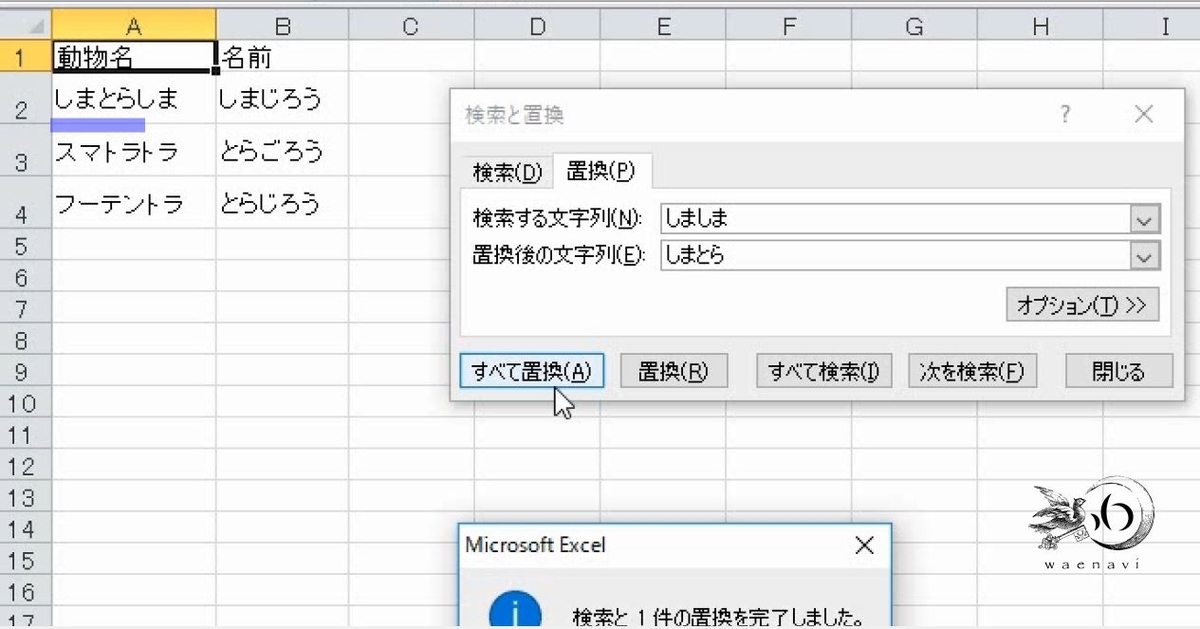This screenshot has width=1200, height=629.
Task: Open the replacement history dropdown beside しまとら
Action: point(1143,256)
